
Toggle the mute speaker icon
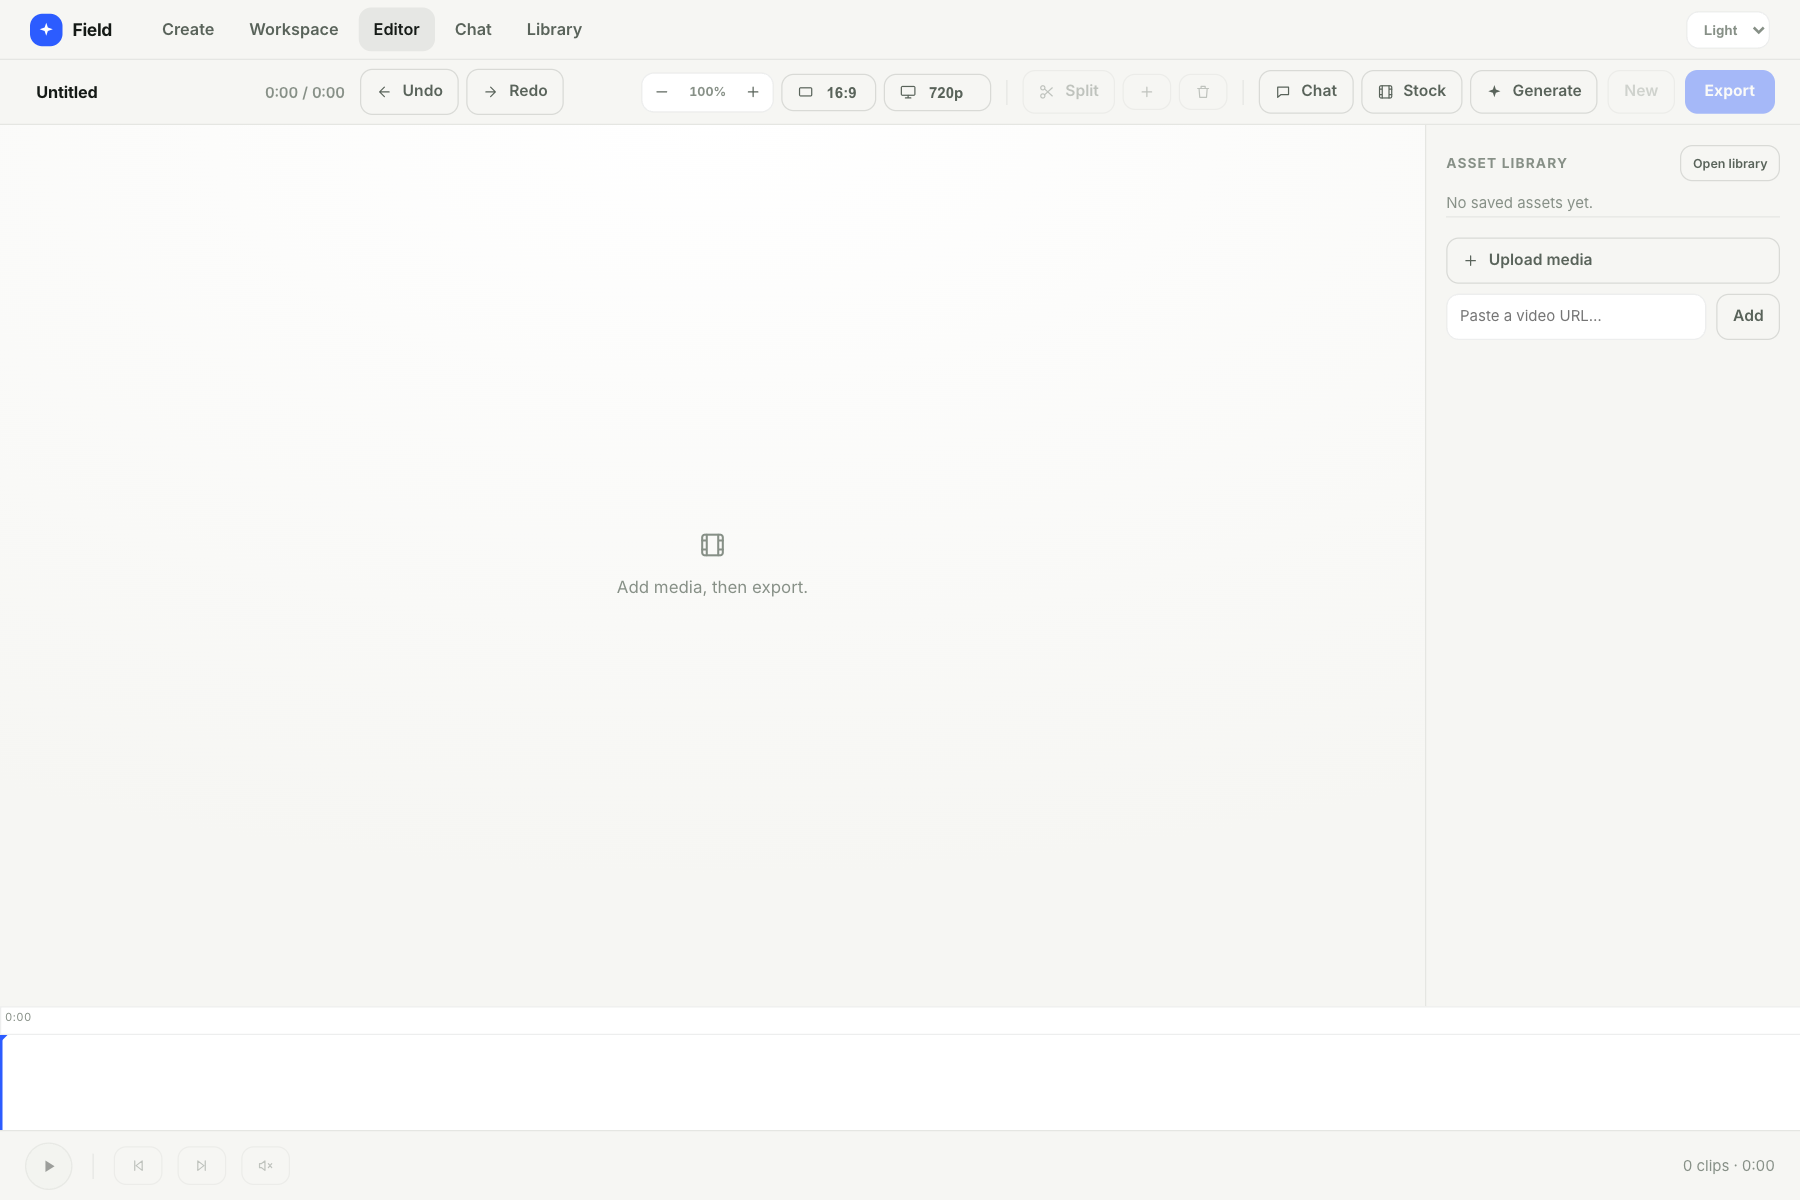tap(266, 1166)
